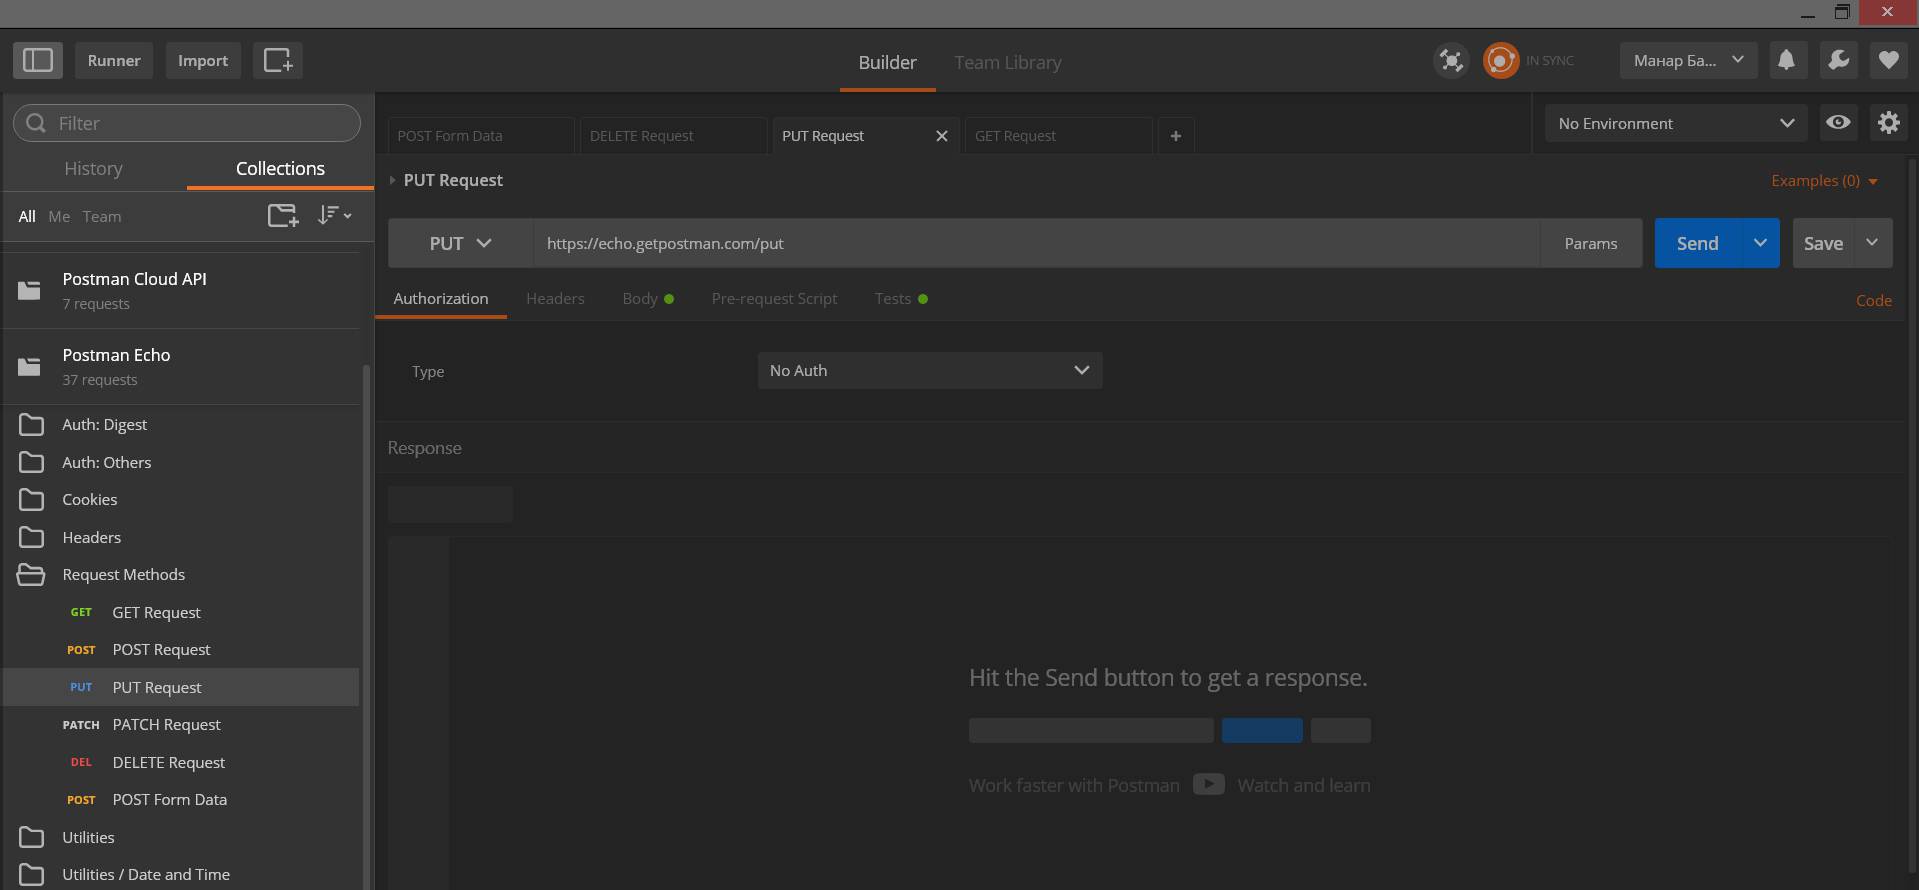The width and height of the screenshot is (1919, 890).
Task: Expand the Examples (0) dropdown
Action: (1824, 181)
